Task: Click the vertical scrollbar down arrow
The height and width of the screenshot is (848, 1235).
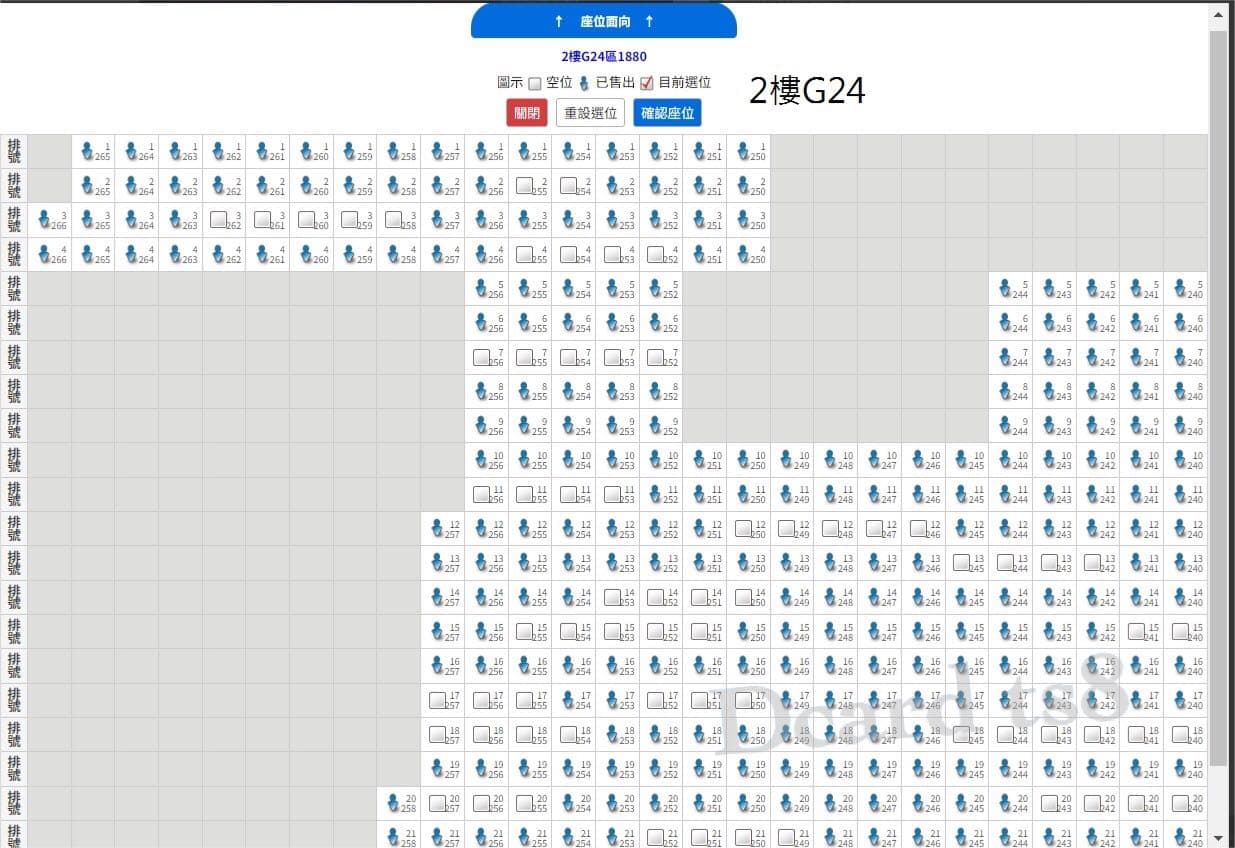Action: [x=1218, y=838]
